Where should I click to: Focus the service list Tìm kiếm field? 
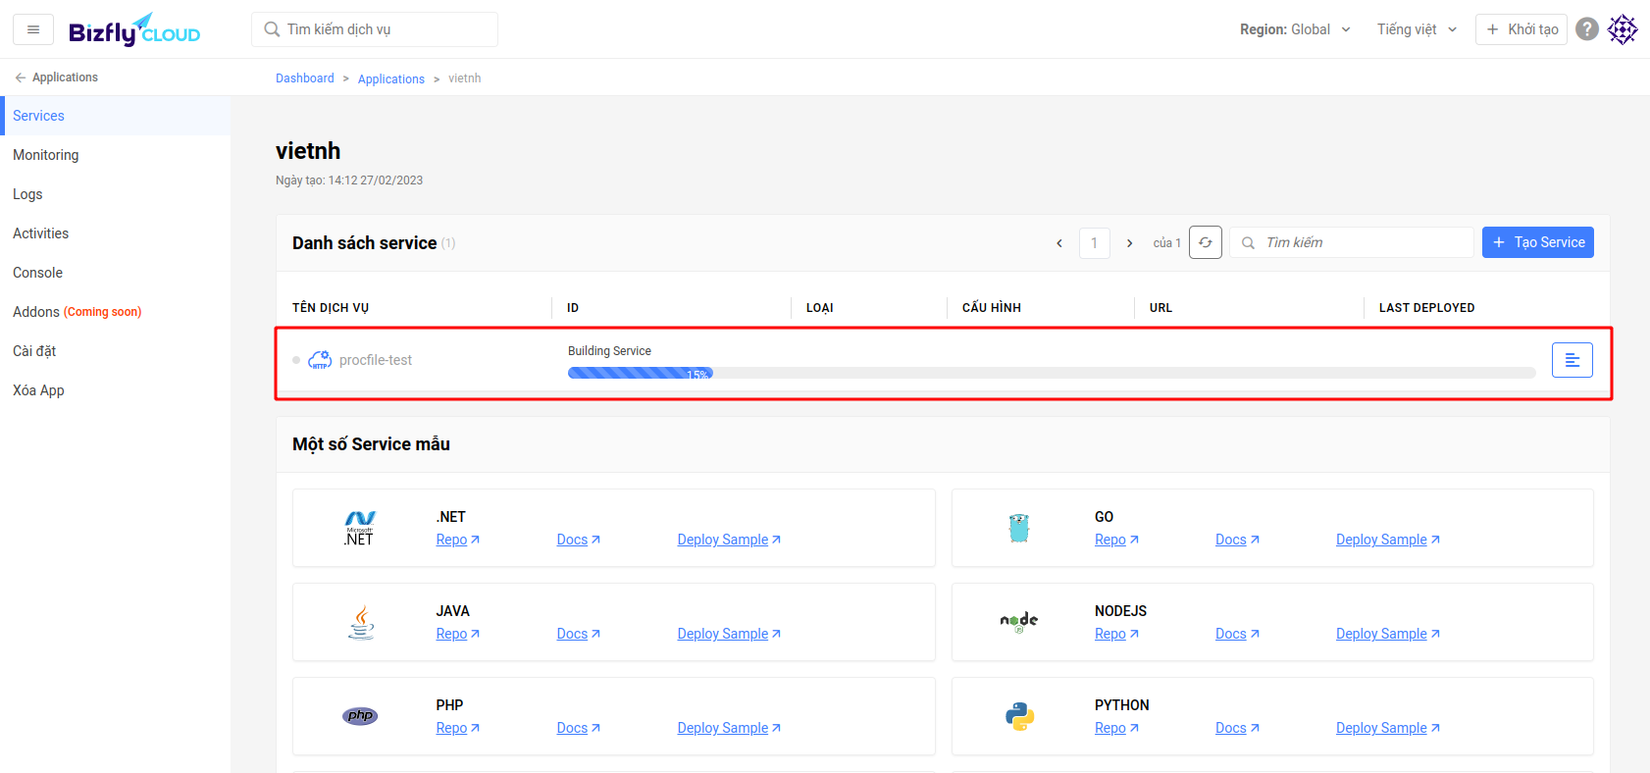point(1351,242)
